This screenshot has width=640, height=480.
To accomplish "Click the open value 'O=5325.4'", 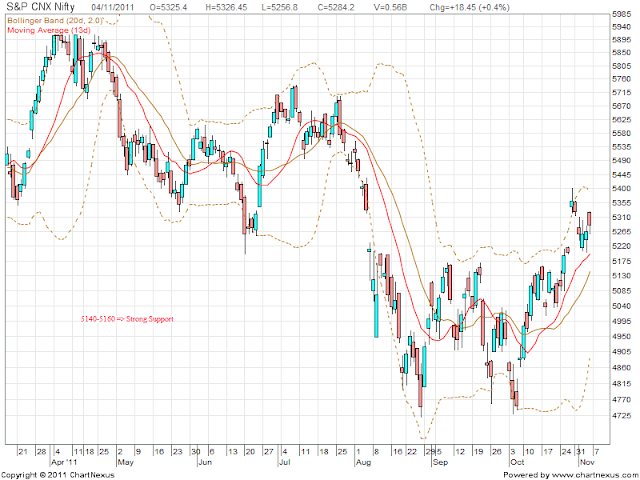I will point(168,7).
